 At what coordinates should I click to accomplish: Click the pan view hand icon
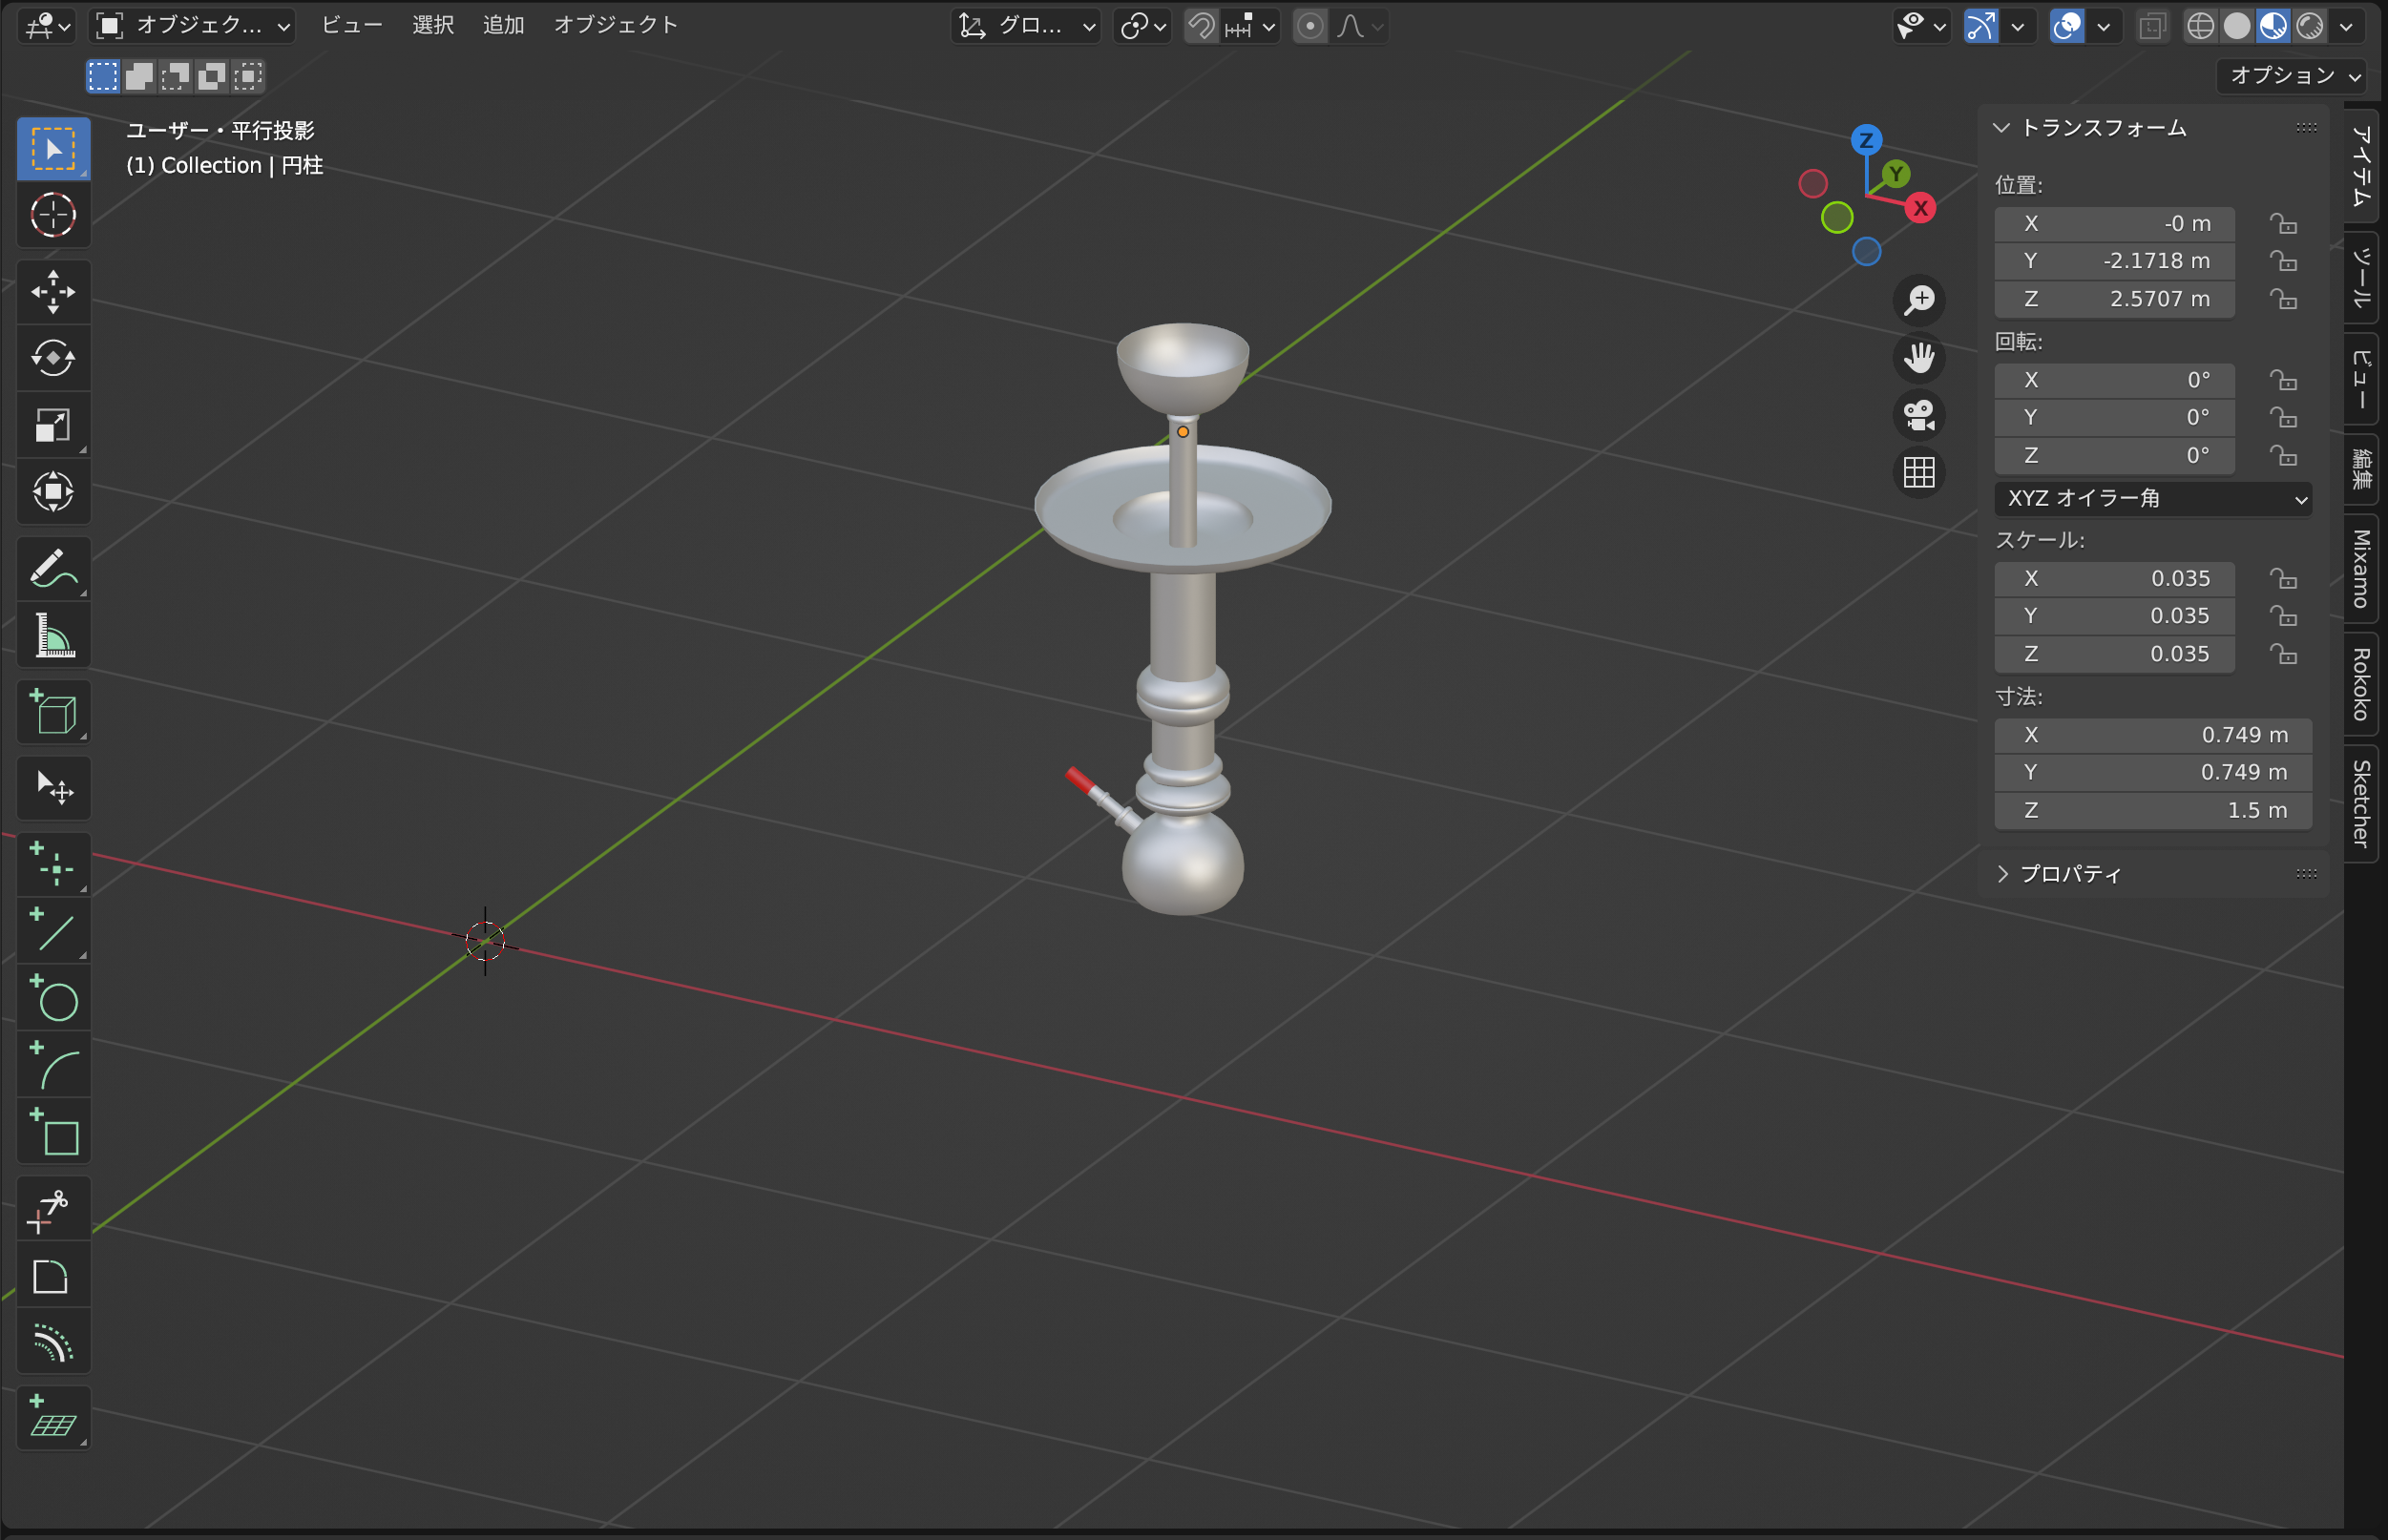tap(1919, 357)
